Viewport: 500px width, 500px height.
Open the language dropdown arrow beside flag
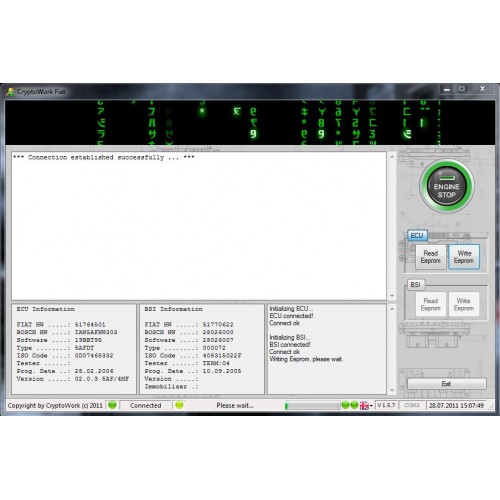(371, 406)
